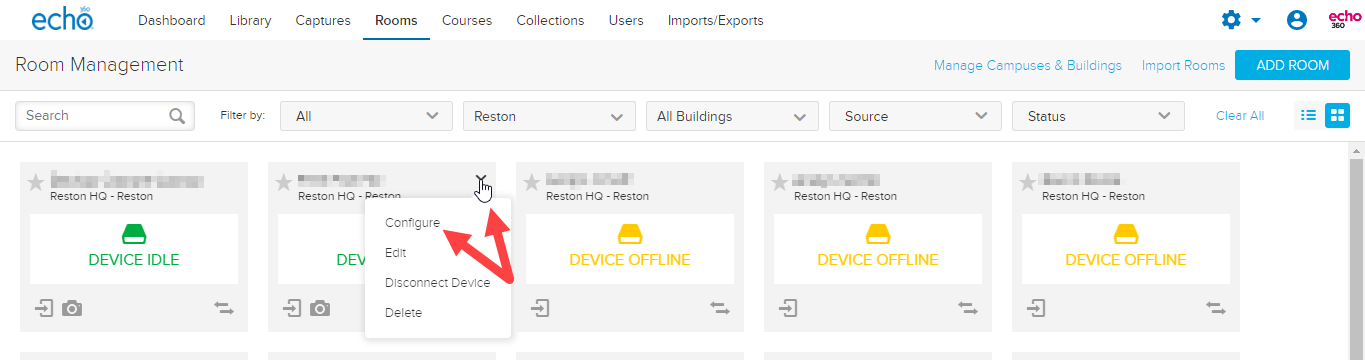Image resolution: width=1365 pixels, height=360 pixels.
Task: Click the login arrow icon on the card with open menu
Action: [x=292, y=308]
